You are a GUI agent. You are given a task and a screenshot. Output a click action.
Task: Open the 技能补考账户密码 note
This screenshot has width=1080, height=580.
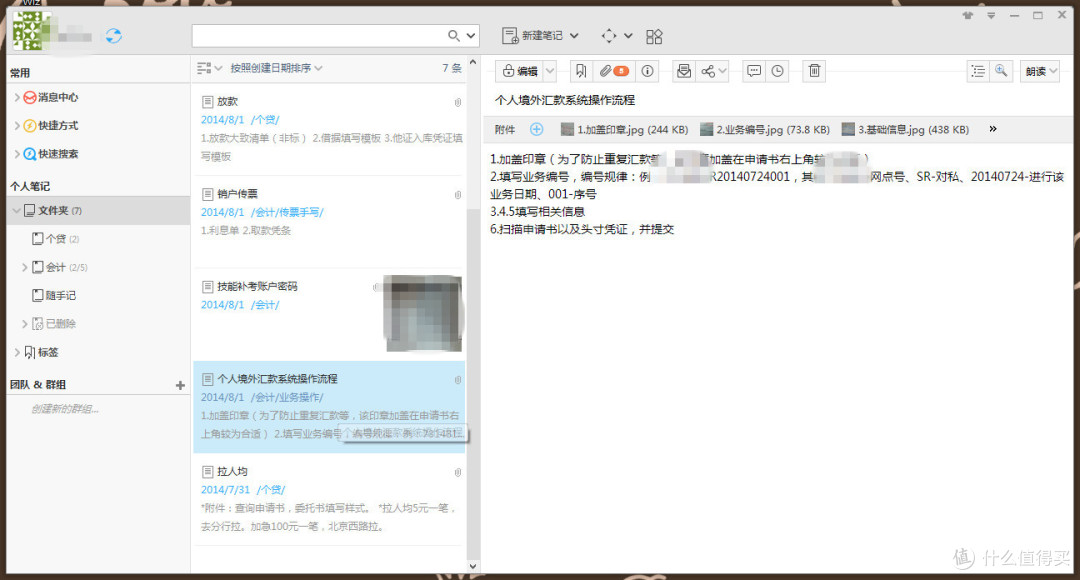pos(329,313)
